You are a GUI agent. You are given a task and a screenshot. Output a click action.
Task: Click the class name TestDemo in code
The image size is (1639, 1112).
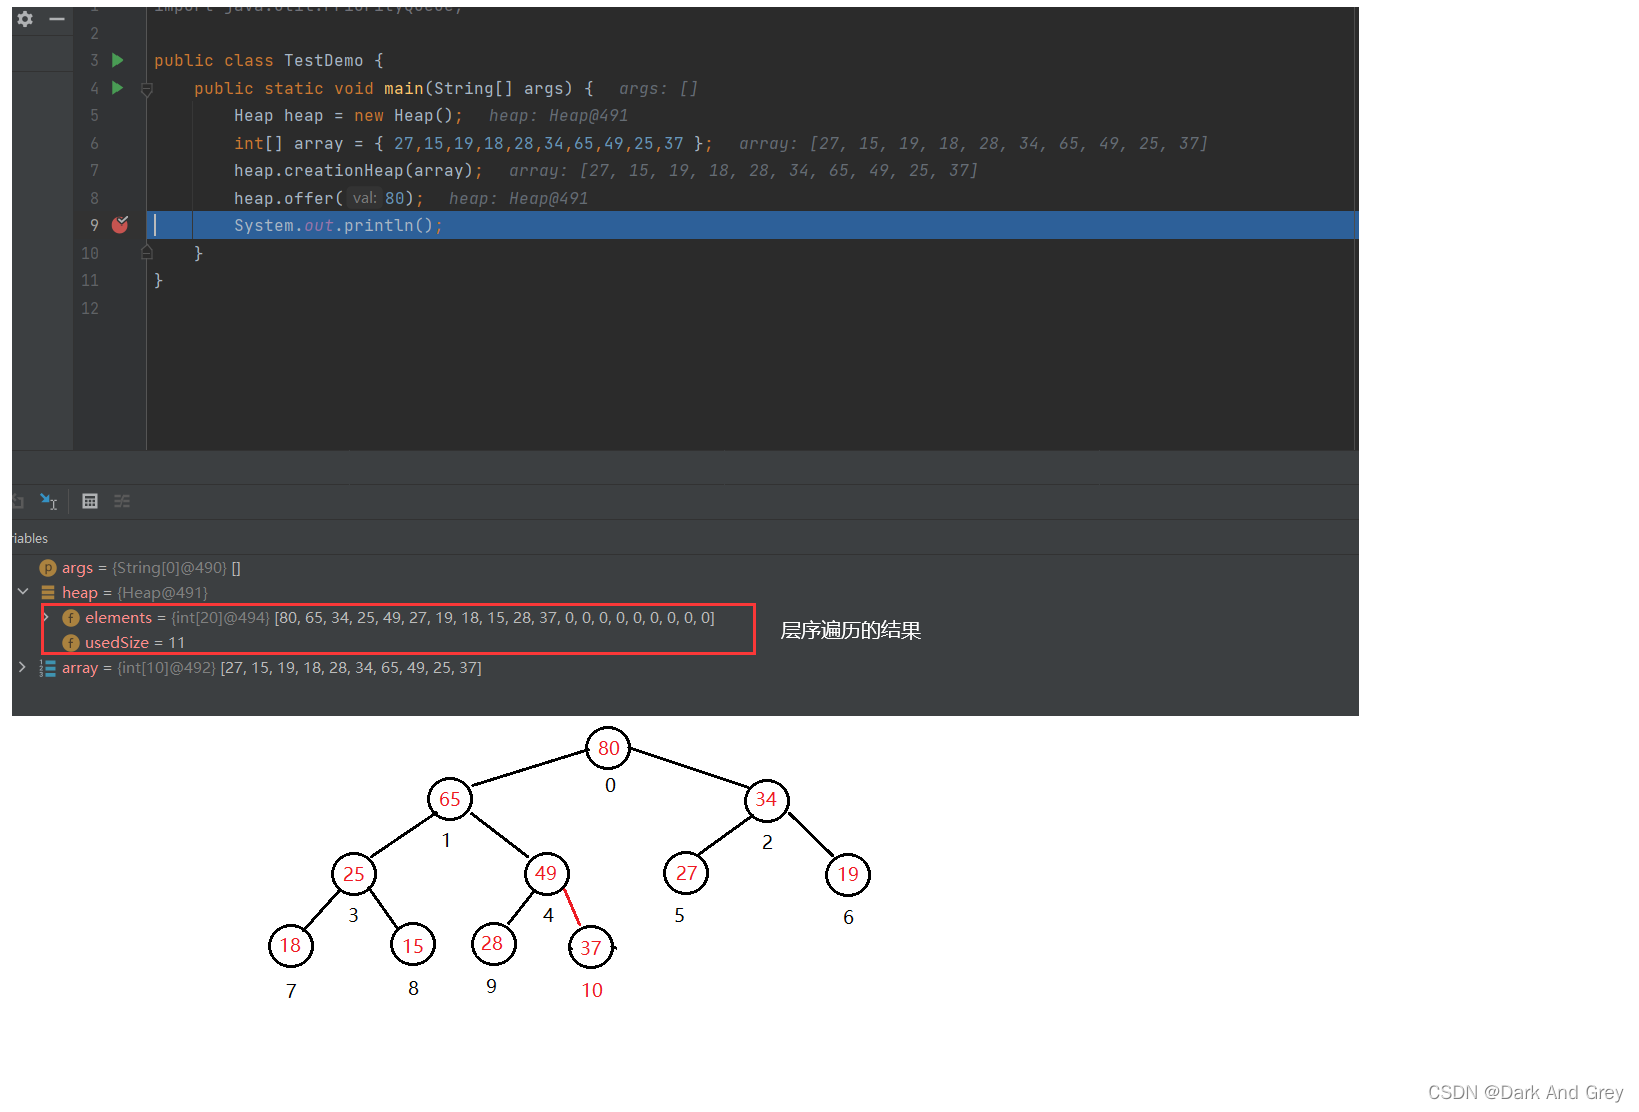tap(324, 61)
